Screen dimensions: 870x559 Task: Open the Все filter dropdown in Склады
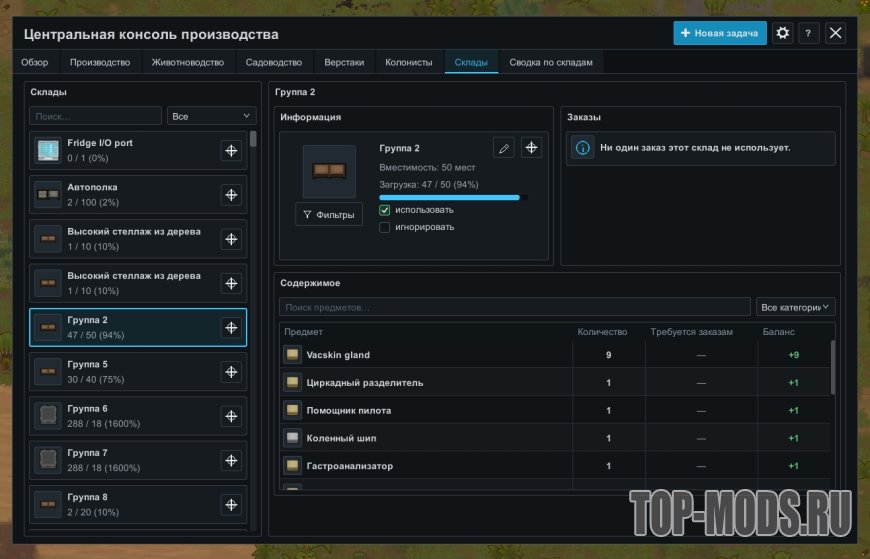tap(211, 116)
